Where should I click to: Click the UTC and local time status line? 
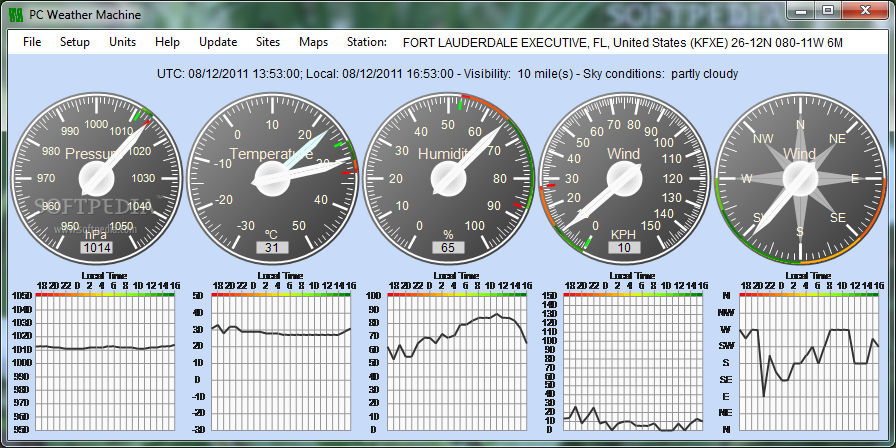[447, 74]
